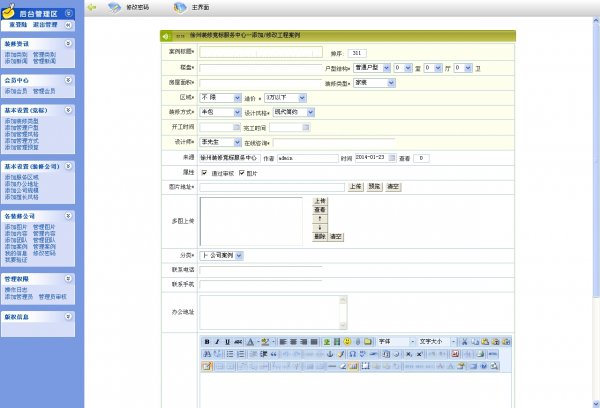
Task: Focus the 联系电话 input field
Action: click(x=261, y=270)
